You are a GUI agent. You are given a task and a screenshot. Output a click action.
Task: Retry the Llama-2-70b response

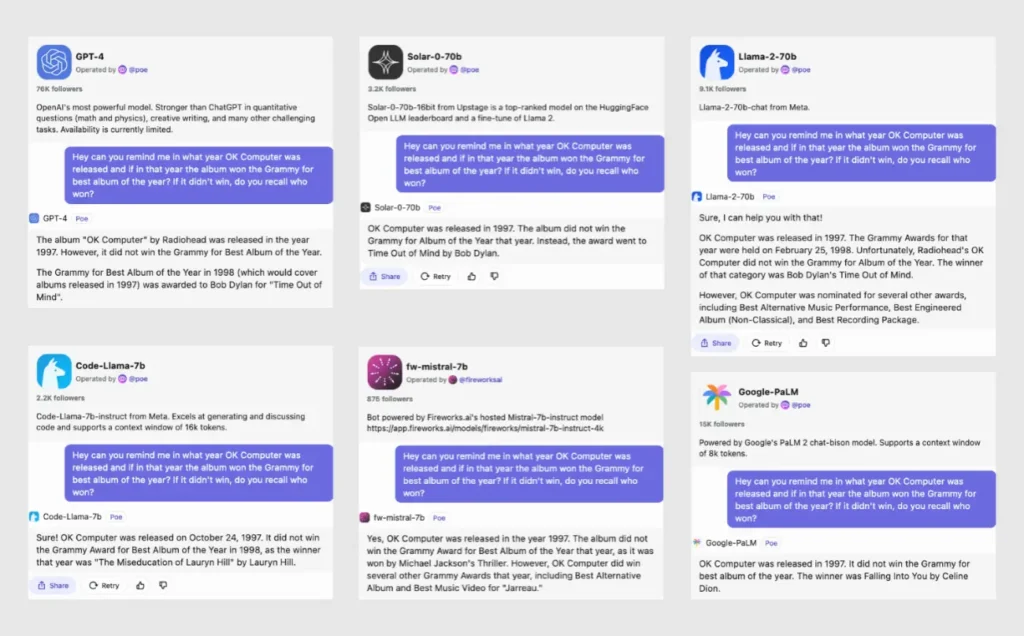tap(767, 343)
